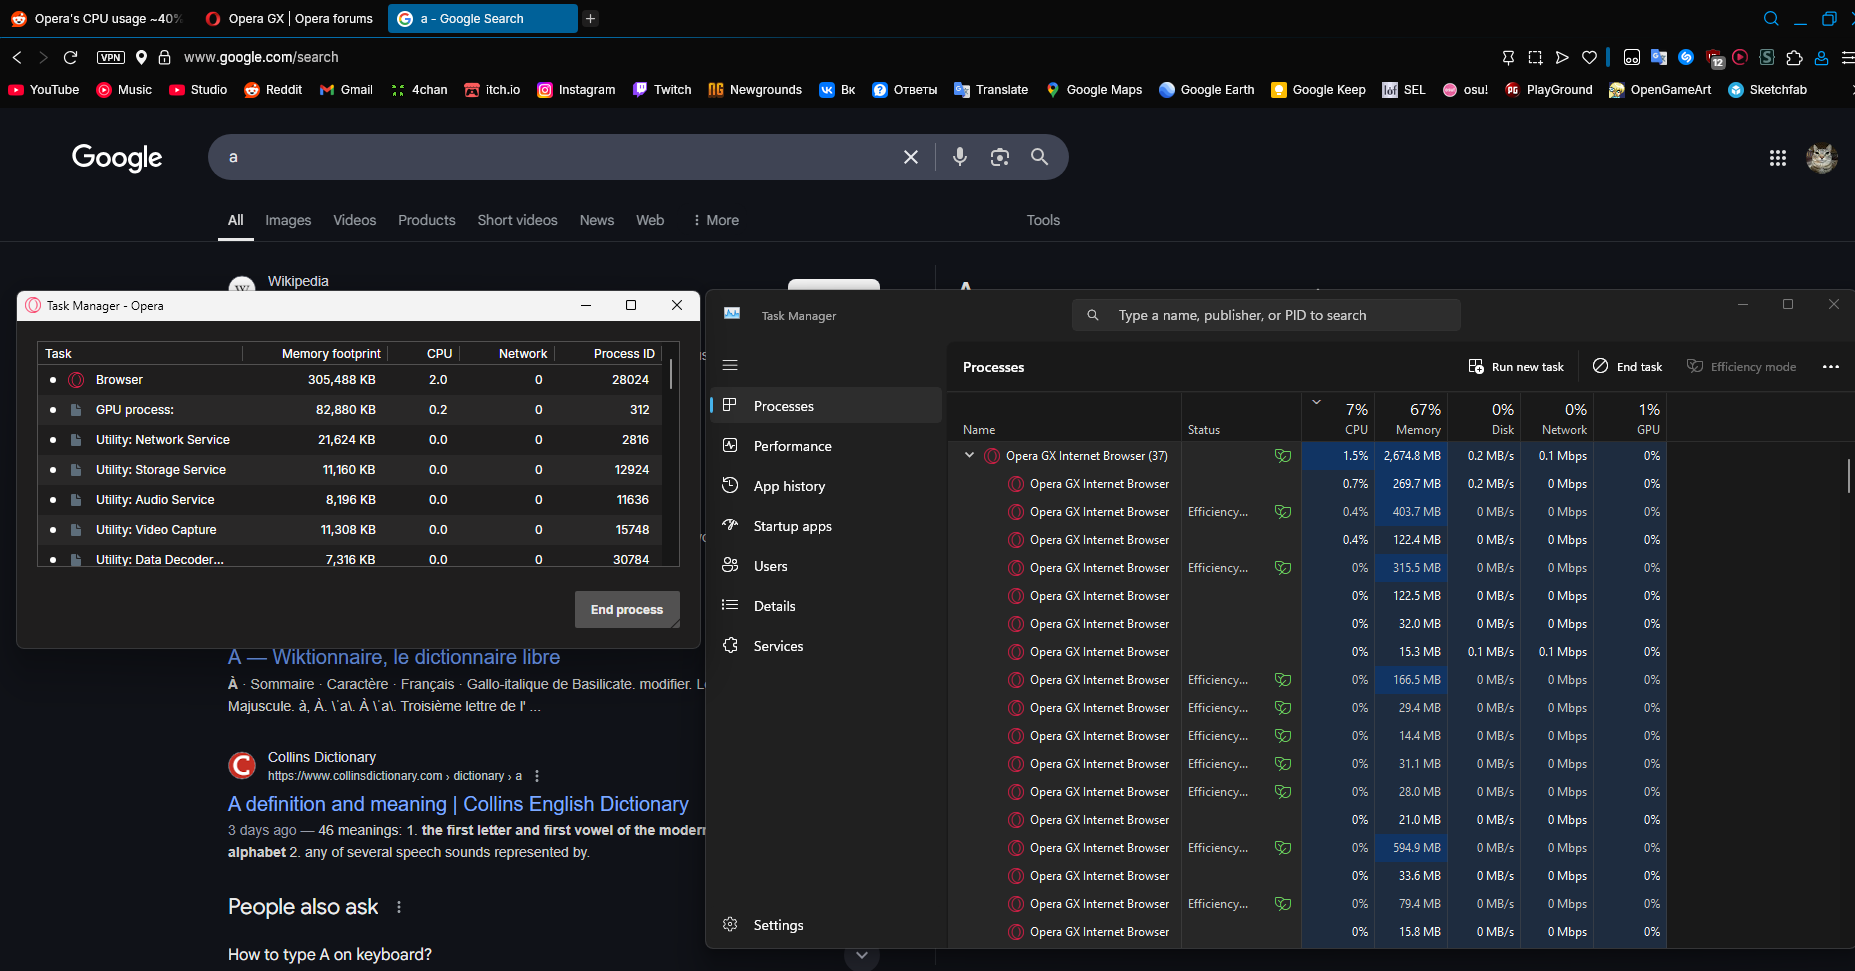Select the Videos search tab
The height and width of the screenshot is (971, 1855).
(355, 220)
